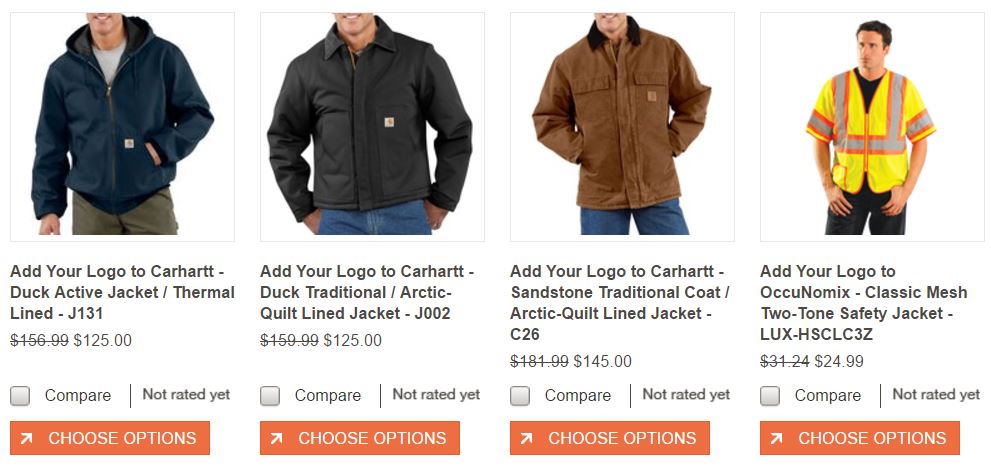Choose options for the $24.99 safety jacket
Image resolution: width=991 pixels, height=470 pixels.
860,438
